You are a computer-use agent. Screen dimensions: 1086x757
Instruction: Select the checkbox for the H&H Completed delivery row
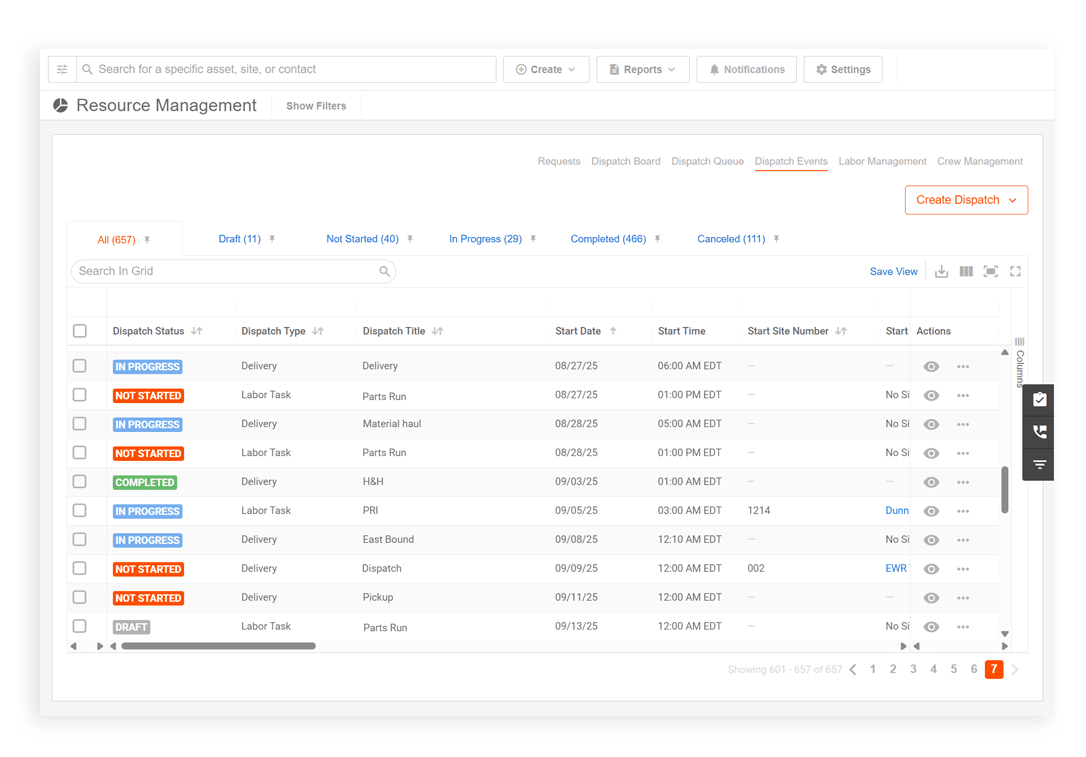79,481
